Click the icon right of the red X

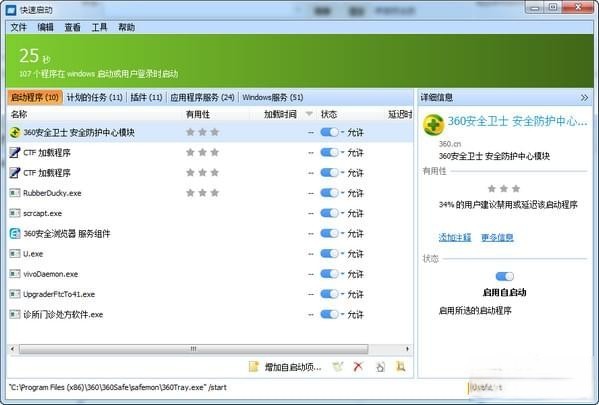click(x=380, y=367)
